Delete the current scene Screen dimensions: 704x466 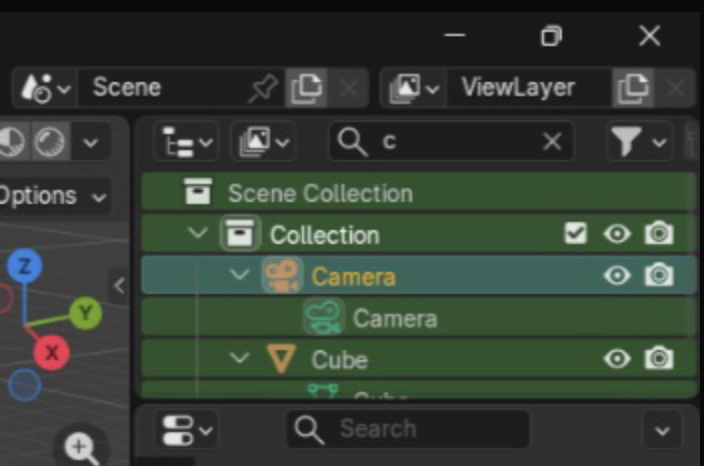pos(348,87)
